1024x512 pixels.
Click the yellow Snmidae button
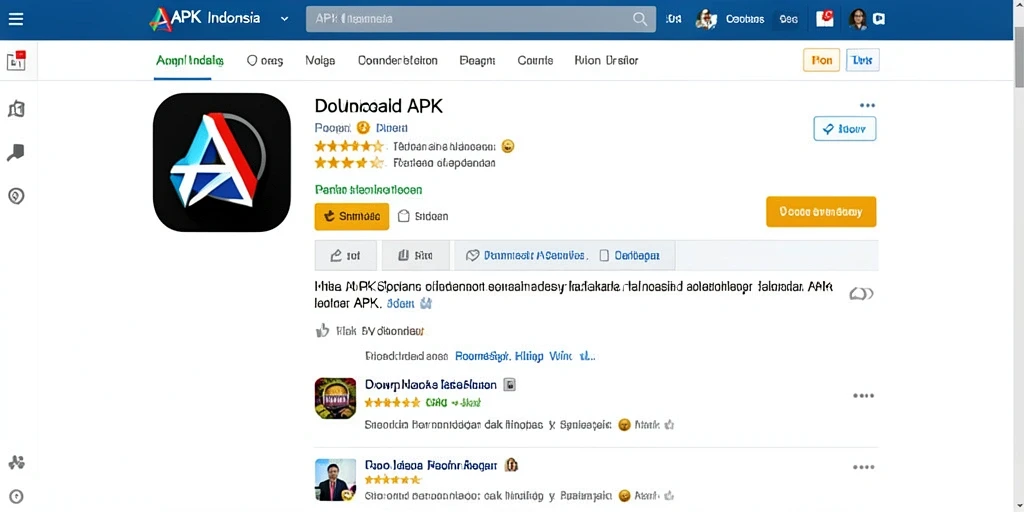click(351, 216)
